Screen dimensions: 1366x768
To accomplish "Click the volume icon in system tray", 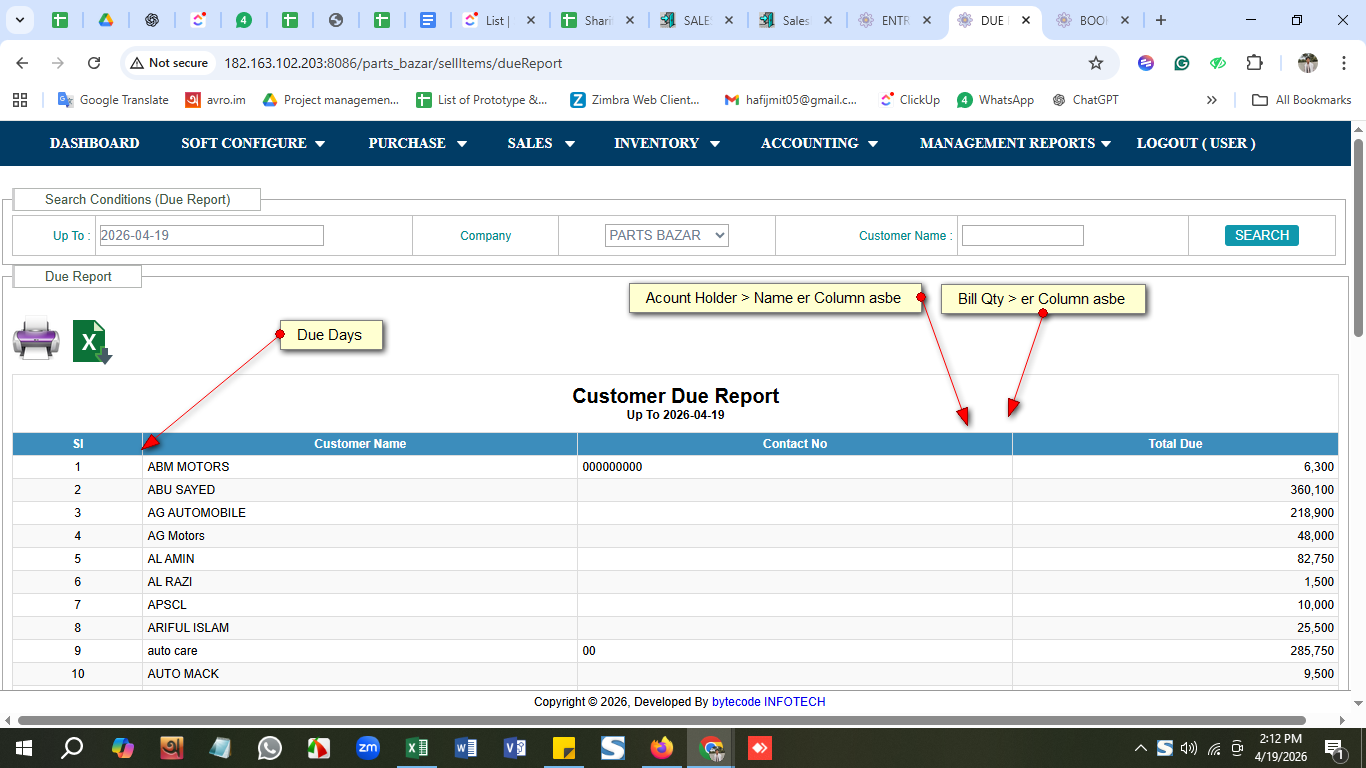I will tap(1189, 748).
